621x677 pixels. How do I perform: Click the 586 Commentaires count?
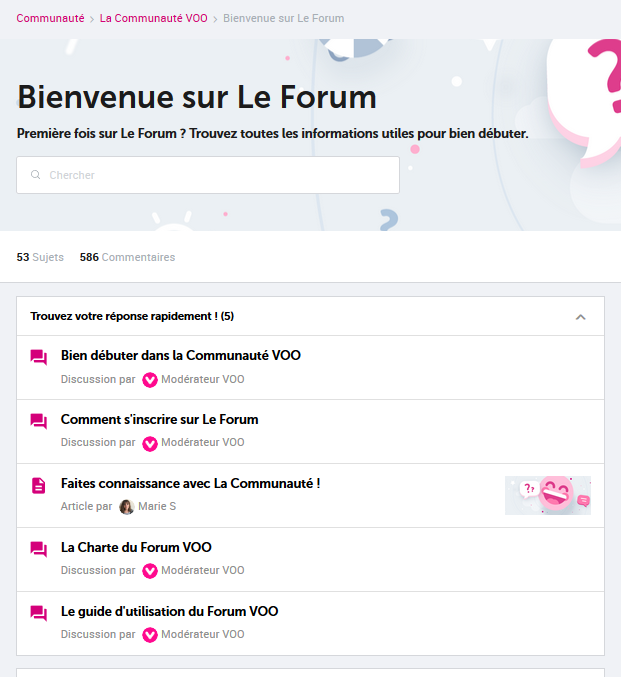(x=127, y=257)
